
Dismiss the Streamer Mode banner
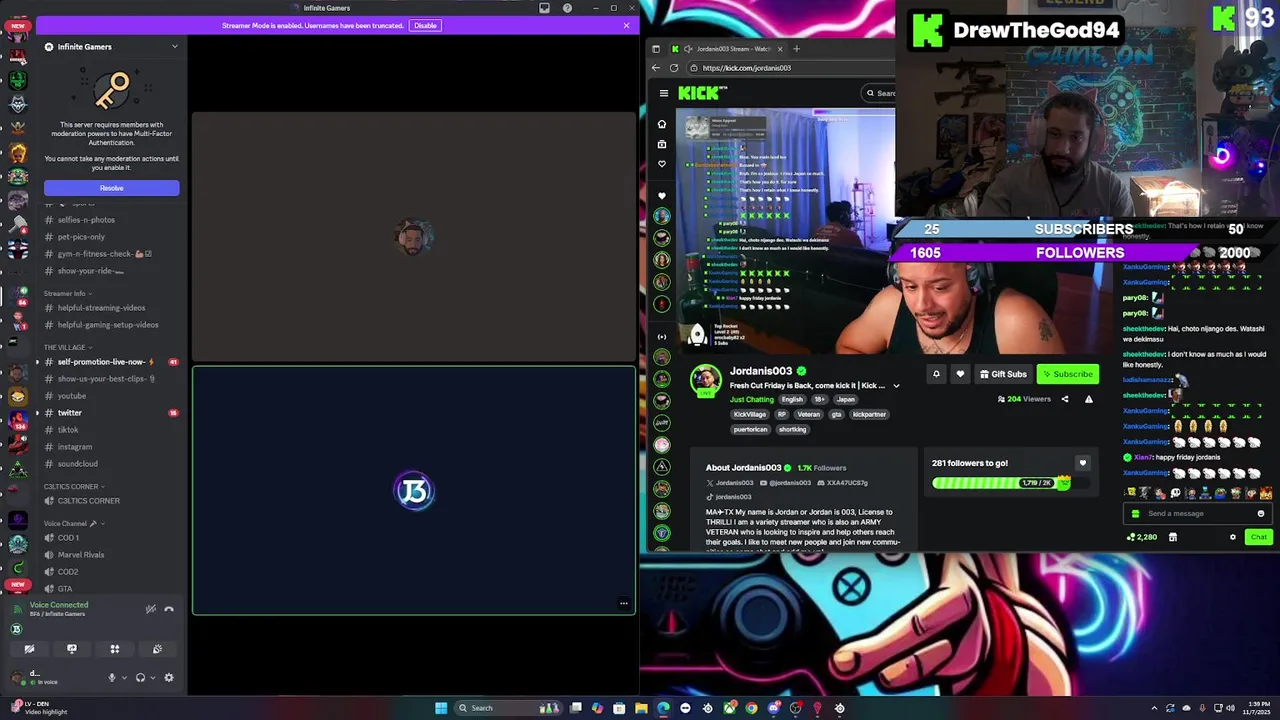coord(626,25)
